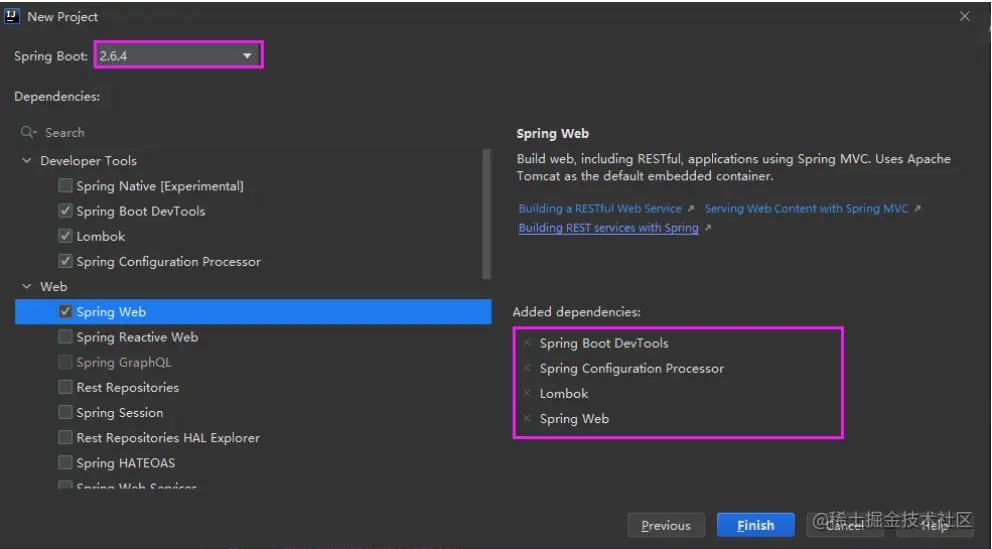Collapse the Web dependency group
Screen dimensions: 992x549
[27, 286]
